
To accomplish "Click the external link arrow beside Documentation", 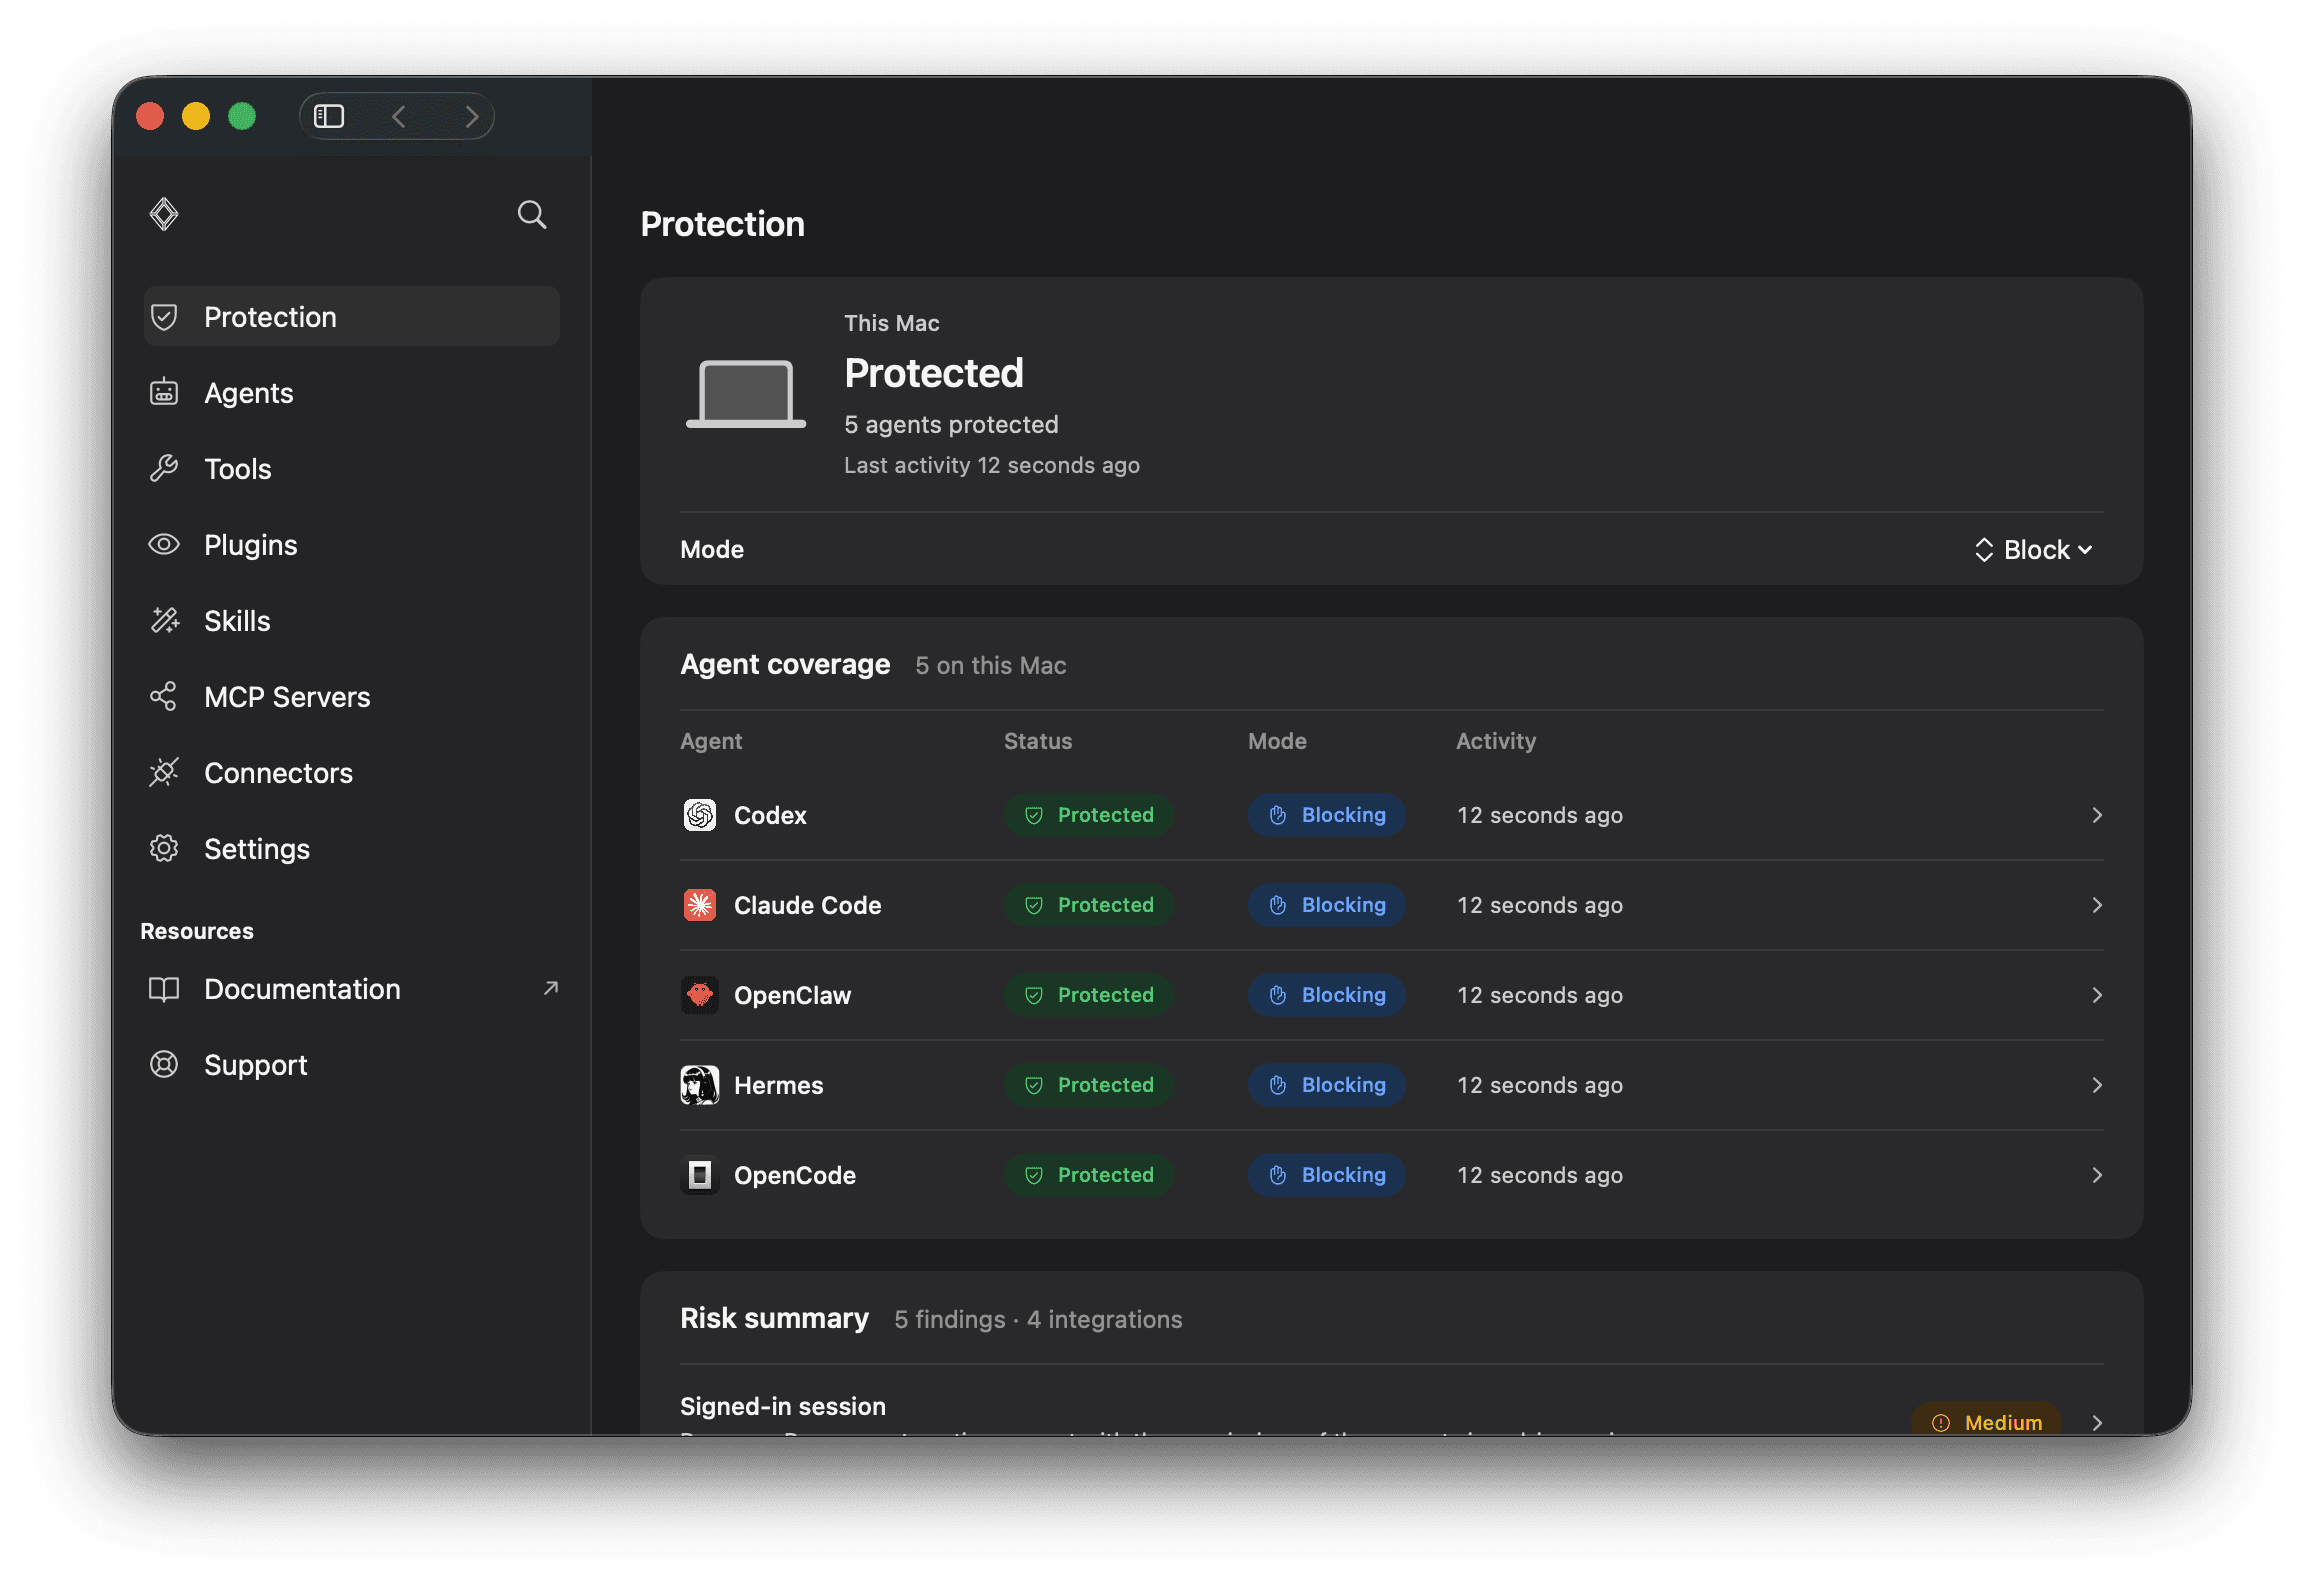I will [551, 988].
